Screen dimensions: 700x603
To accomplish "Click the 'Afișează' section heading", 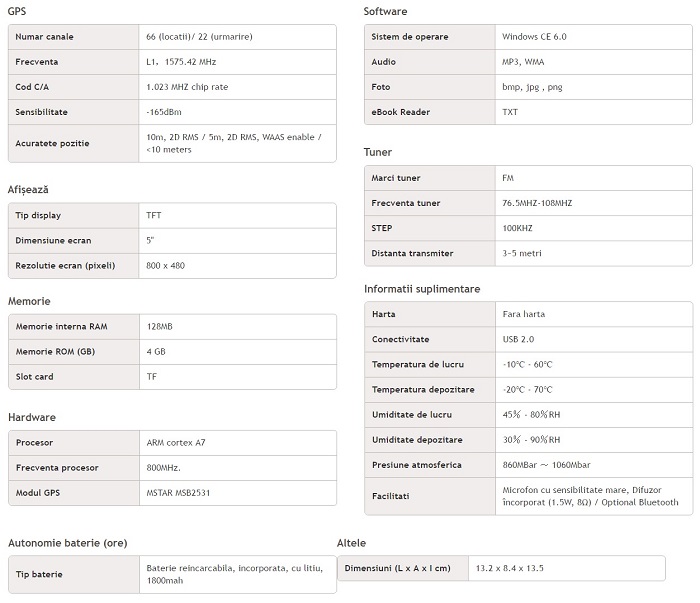I will pyautogui.click(x=28, y=189).
